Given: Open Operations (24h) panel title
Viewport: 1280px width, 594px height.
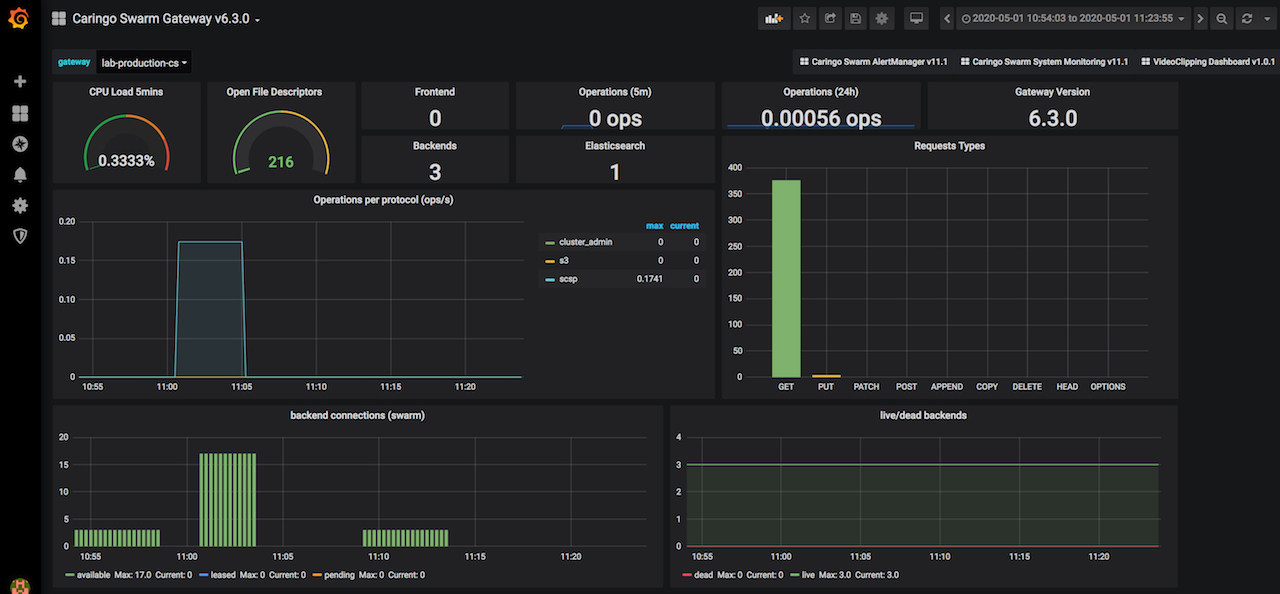Looking at the screenshot, I should click(821, 92).
